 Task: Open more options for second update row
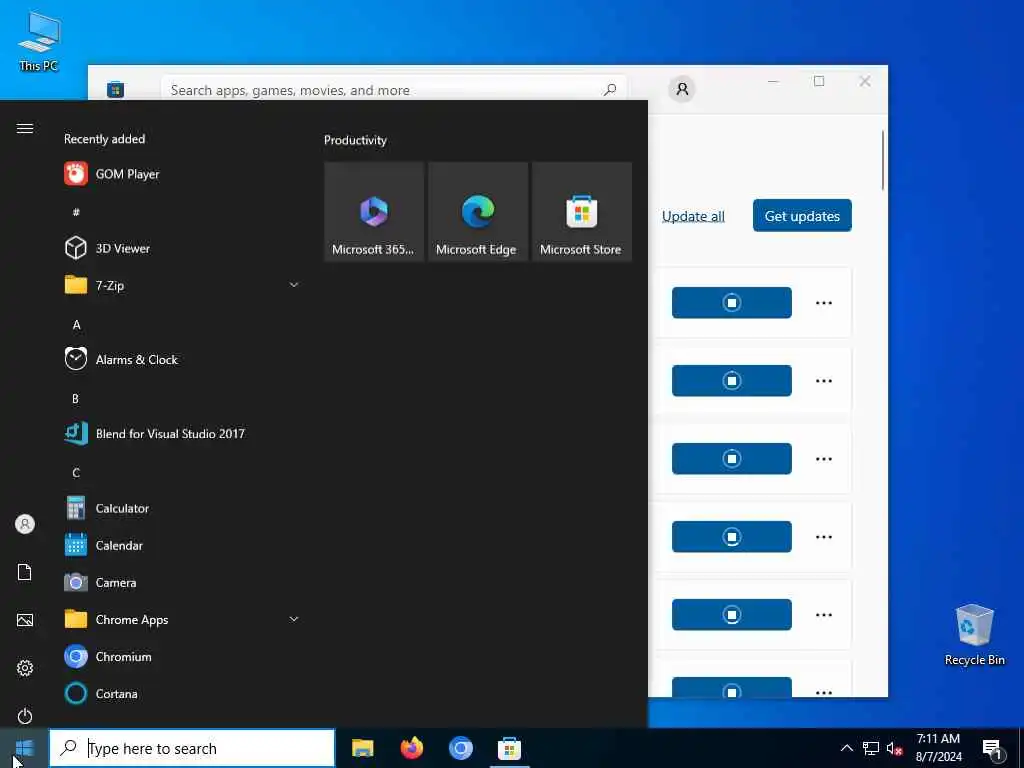coord(824,381)
